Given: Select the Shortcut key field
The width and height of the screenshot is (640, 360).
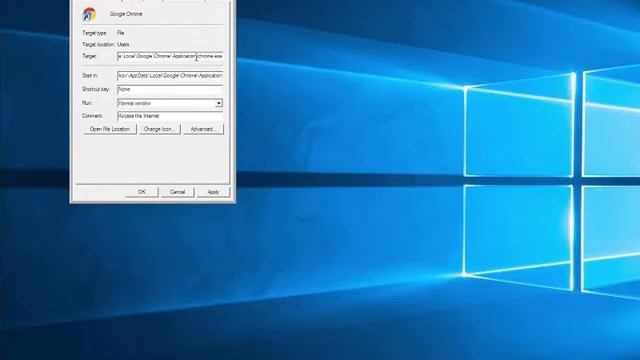Looking at the screenshot, I should click(170, 89).
